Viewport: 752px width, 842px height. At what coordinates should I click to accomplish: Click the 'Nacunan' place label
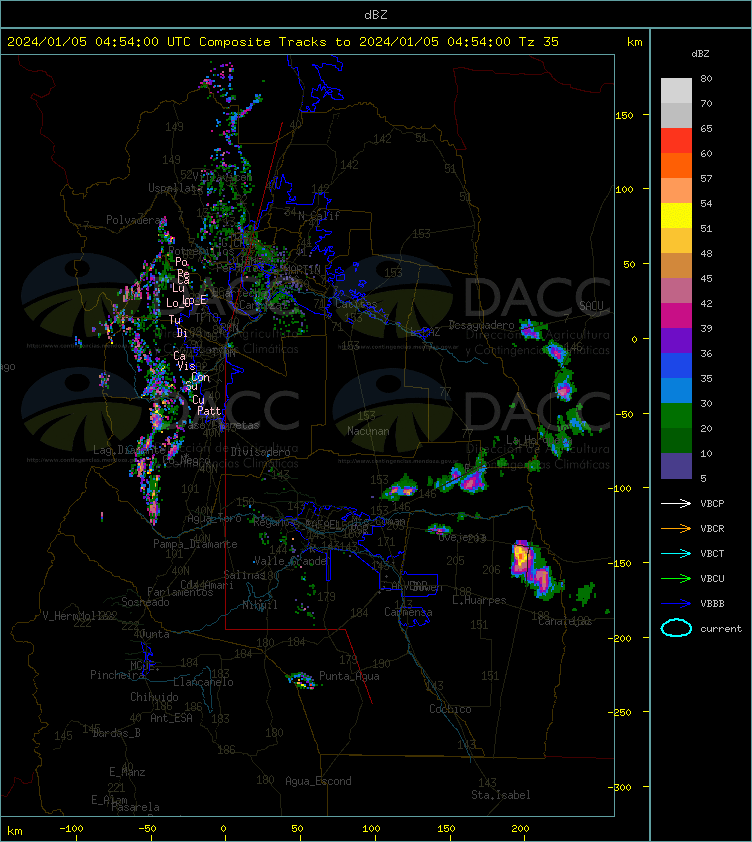[368, 431]
